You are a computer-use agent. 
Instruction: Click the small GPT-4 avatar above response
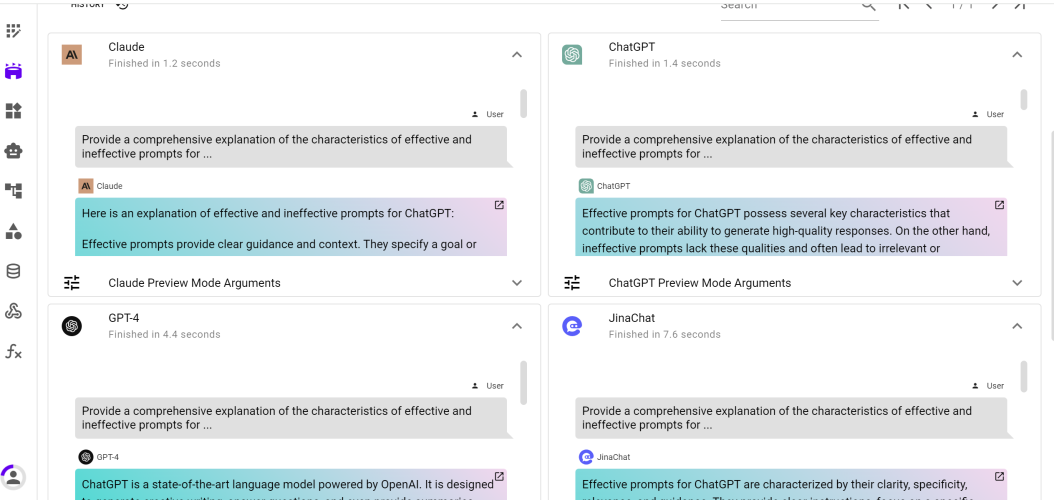click(x=85, y=457)
